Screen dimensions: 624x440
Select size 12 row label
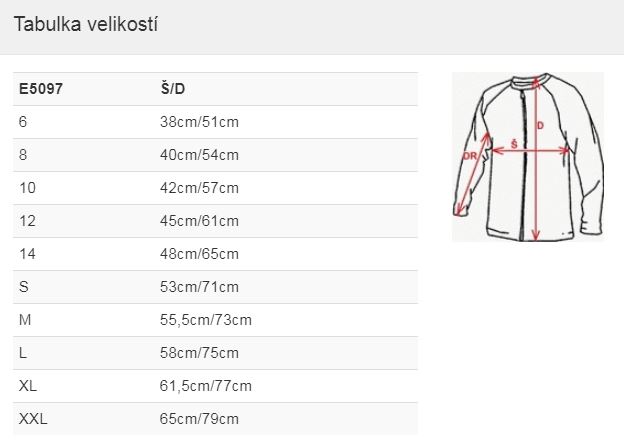[27, 221]
